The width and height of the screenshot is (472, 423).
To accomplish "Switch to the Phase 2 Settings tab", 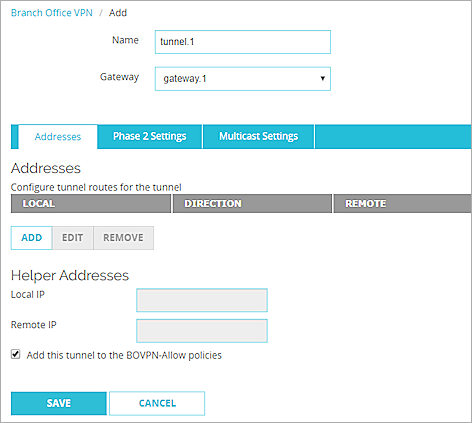I will click(149, 136).
